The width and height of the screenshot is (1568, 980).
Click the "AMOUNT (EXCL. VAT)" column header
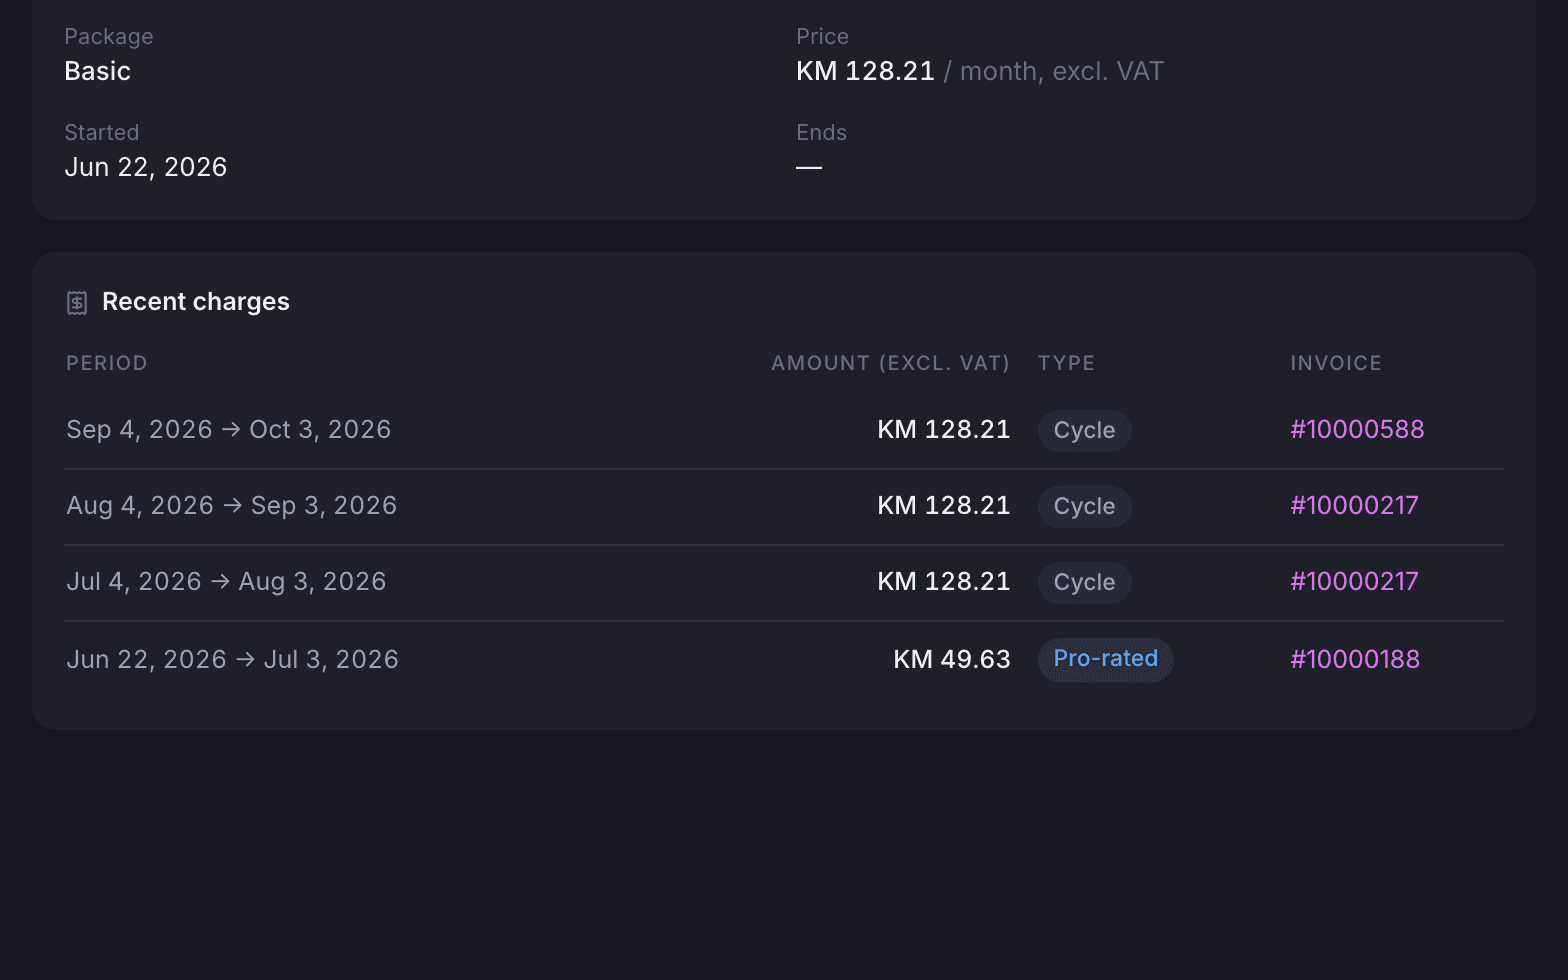pos(891,363)
